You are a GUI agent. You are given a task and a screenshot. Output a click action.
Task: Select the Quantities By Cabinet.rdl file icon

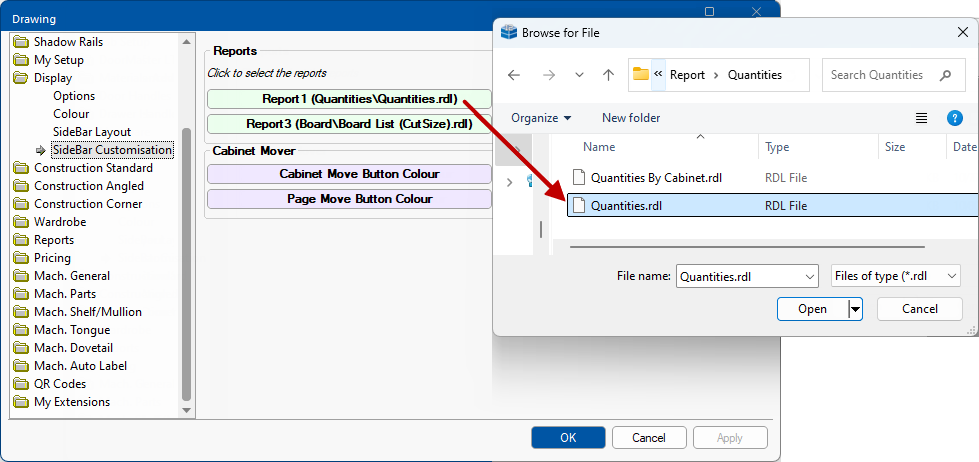tap(577, 178)
